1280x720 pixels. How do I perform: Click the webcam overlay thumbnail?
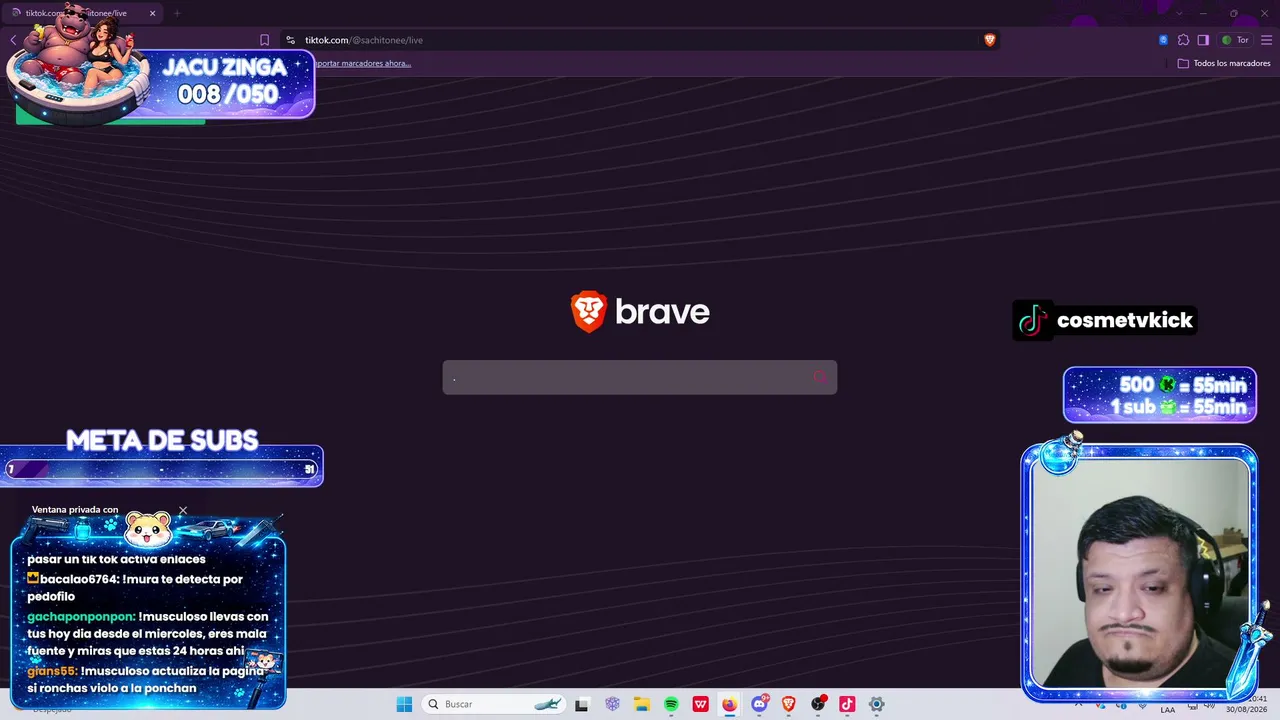point(1139,573)
